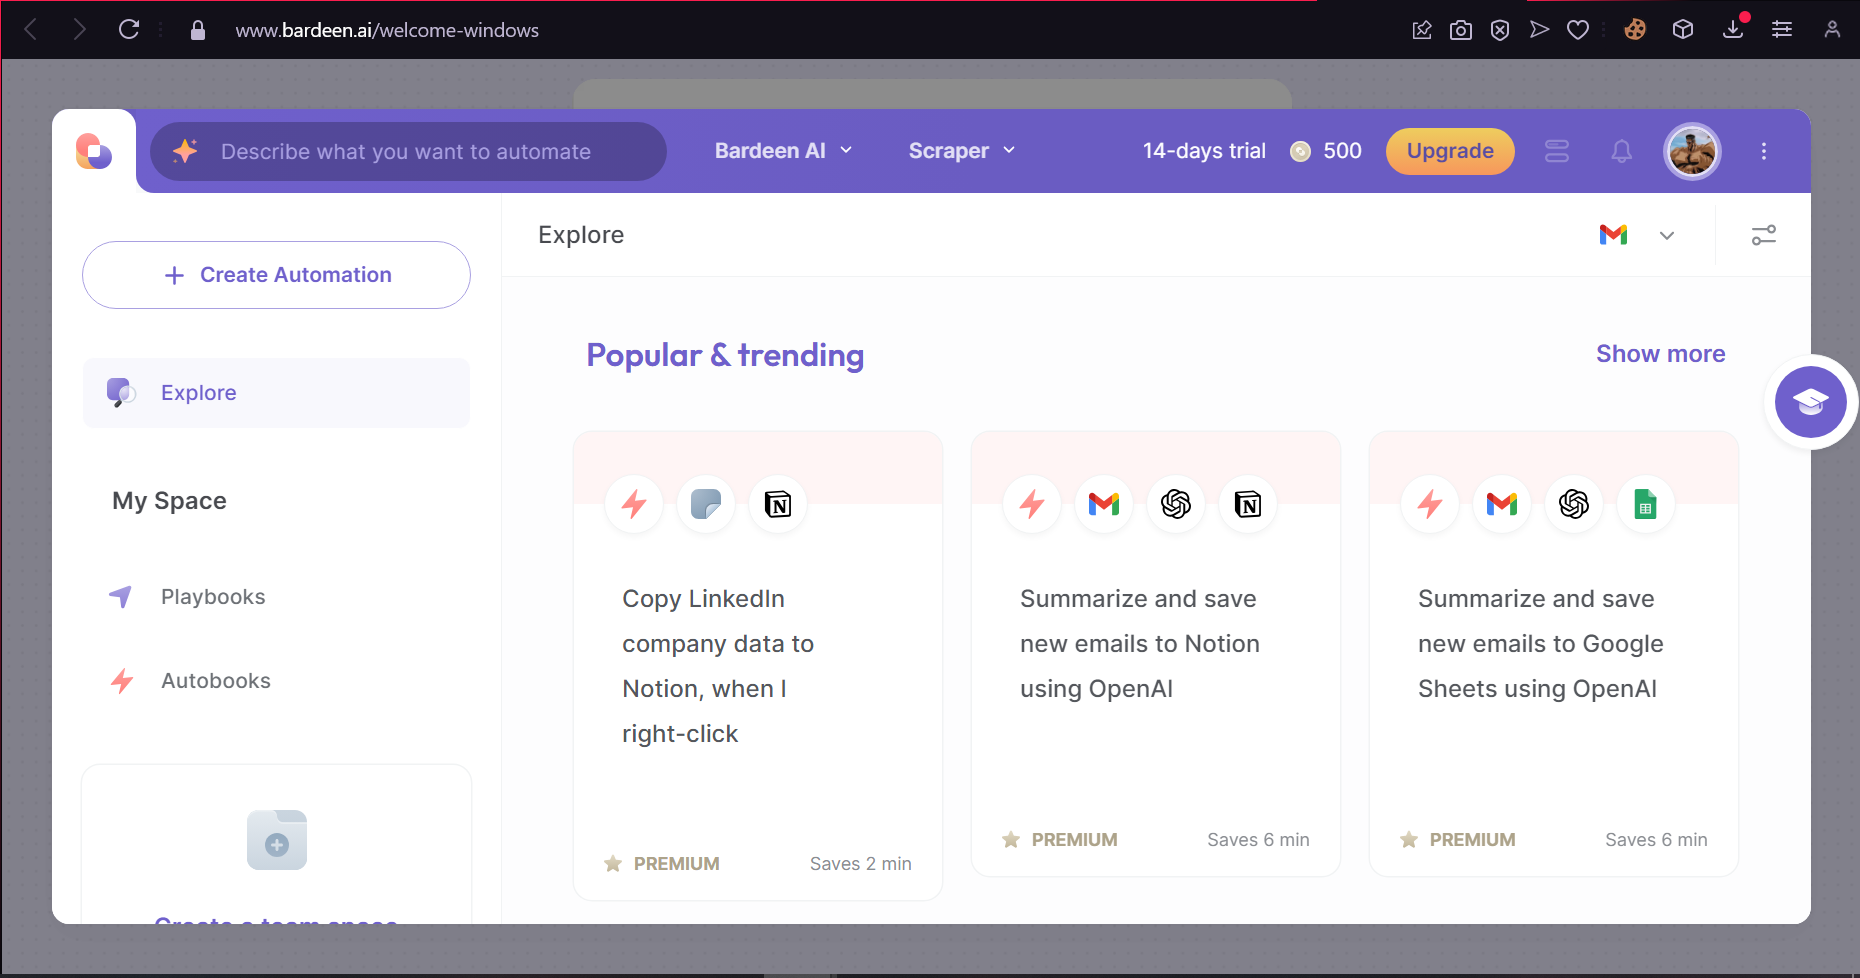Open the graduation cap tutorial button

click(x=1811, y=402)
